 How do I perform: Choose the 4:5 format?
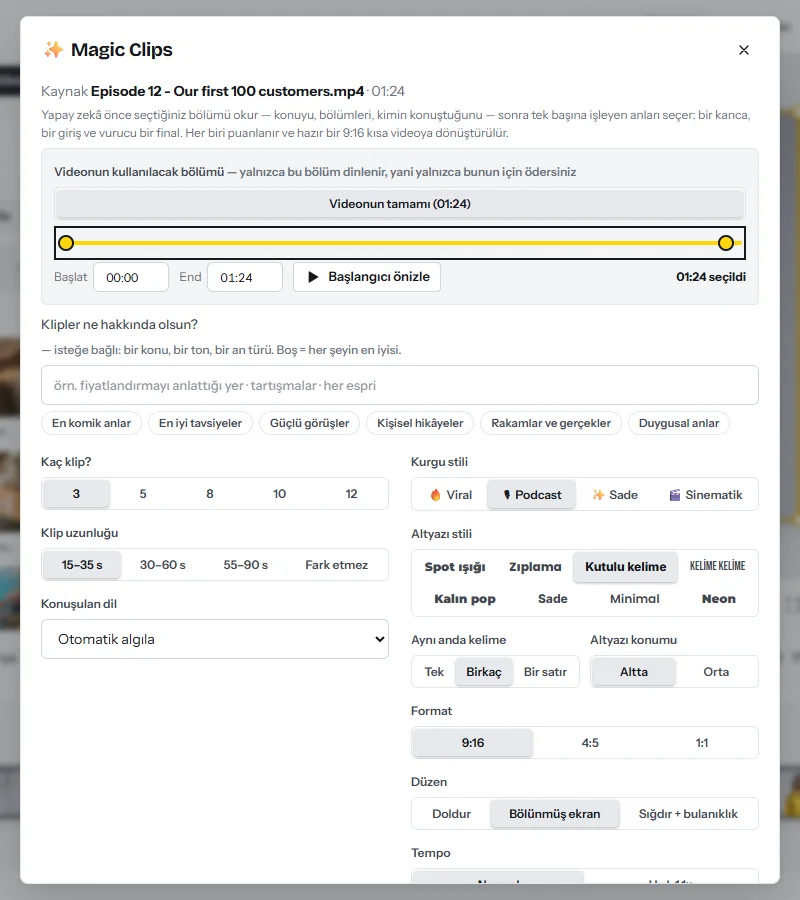point(590,743)
